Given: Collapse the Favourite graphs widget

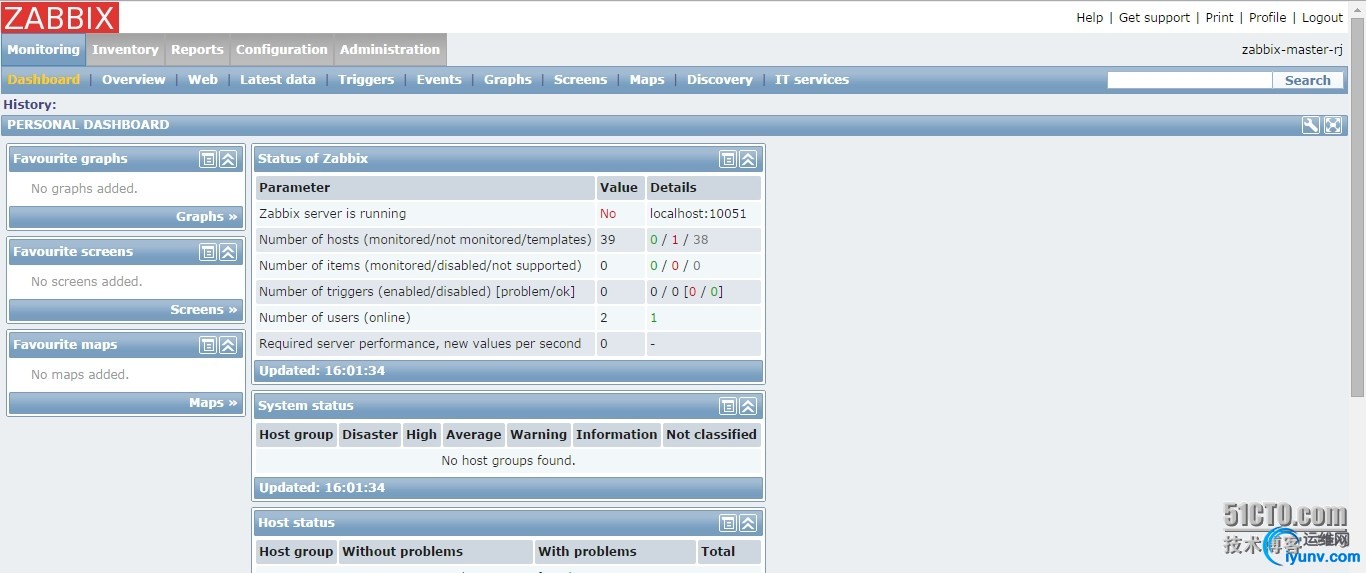Looking at the screenshot, I should [x=228, y=159].
